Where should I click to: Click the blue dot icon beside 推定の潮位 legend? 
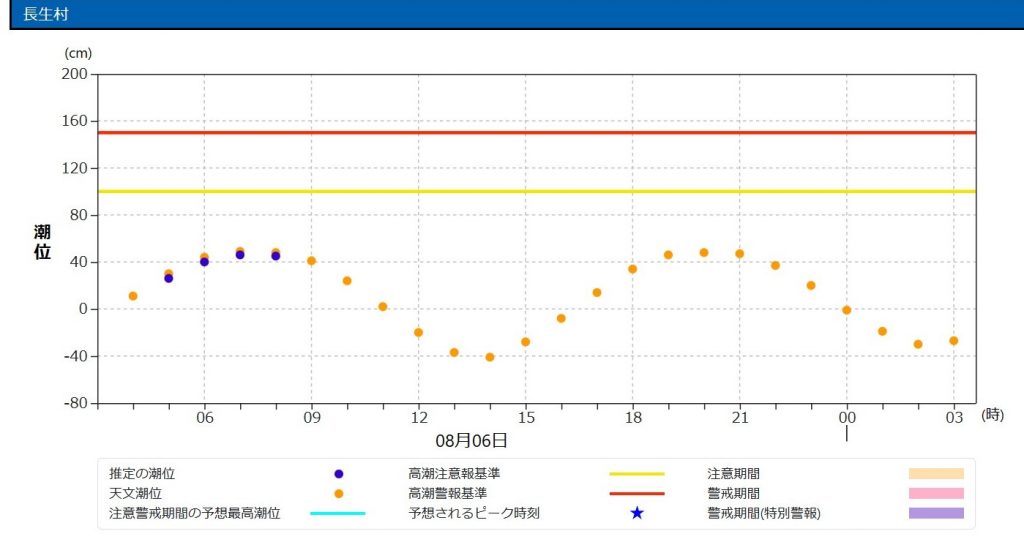click(x=338, y=474)
